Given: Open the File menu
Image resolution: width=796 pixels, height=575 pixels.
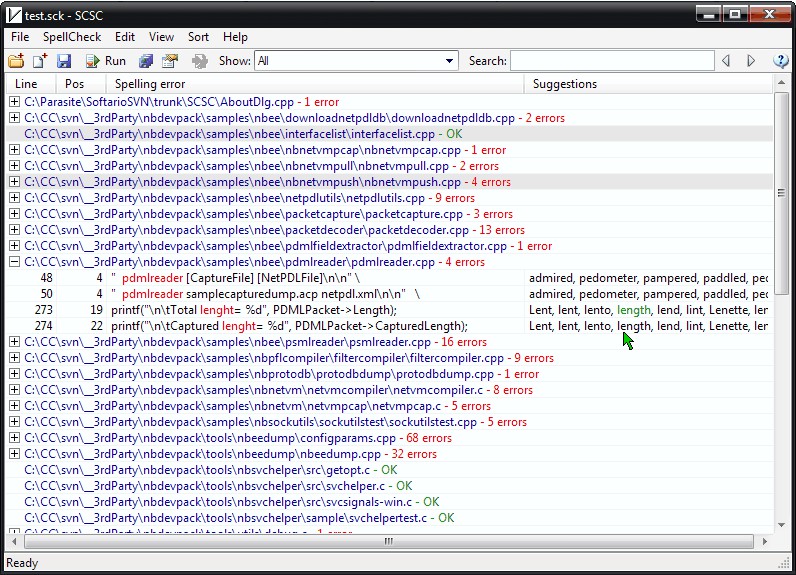Looking at the screenshot, I should [x=20, y=37].
